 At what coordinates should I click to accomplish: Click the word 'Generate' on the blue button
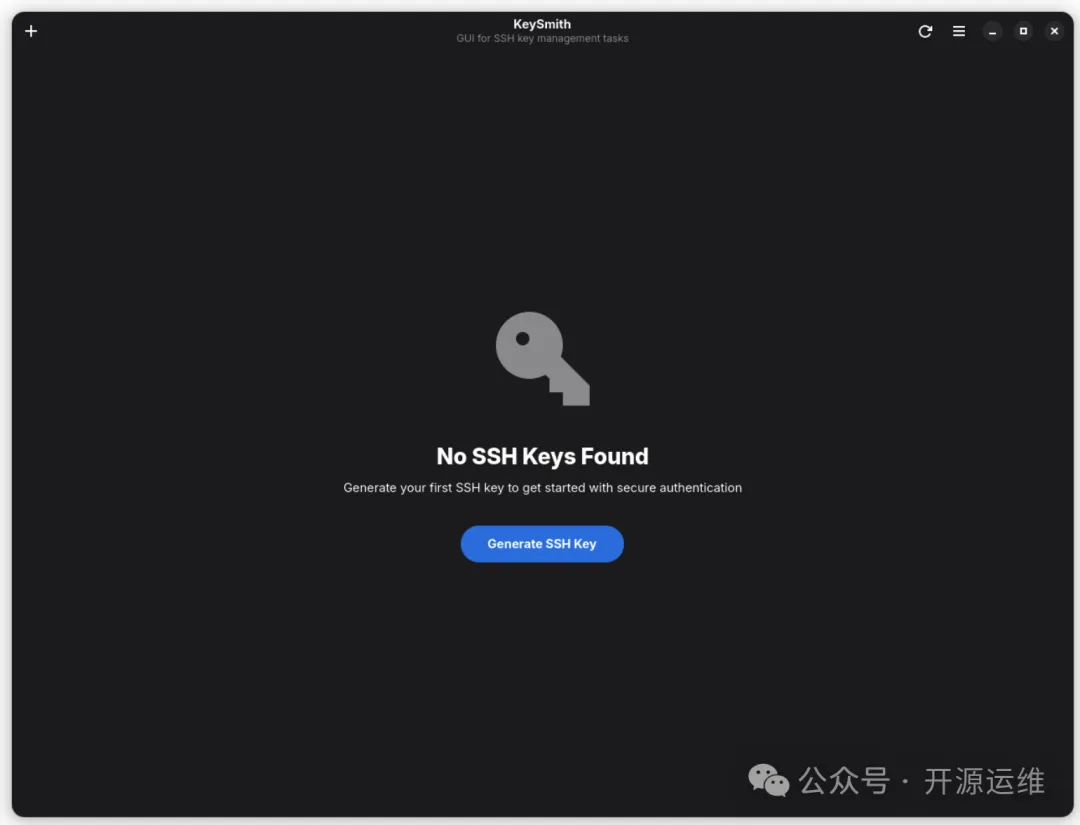point(514,544)
